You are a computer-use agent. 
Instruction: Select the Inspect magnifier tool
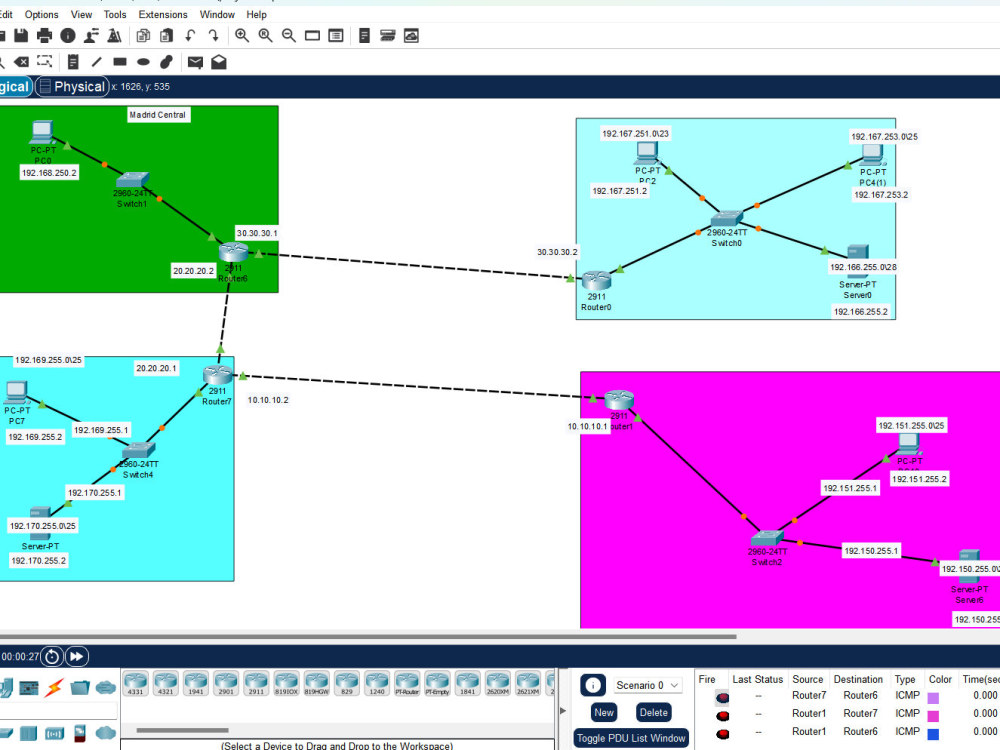pyautogui.click(x=3, y=61)
